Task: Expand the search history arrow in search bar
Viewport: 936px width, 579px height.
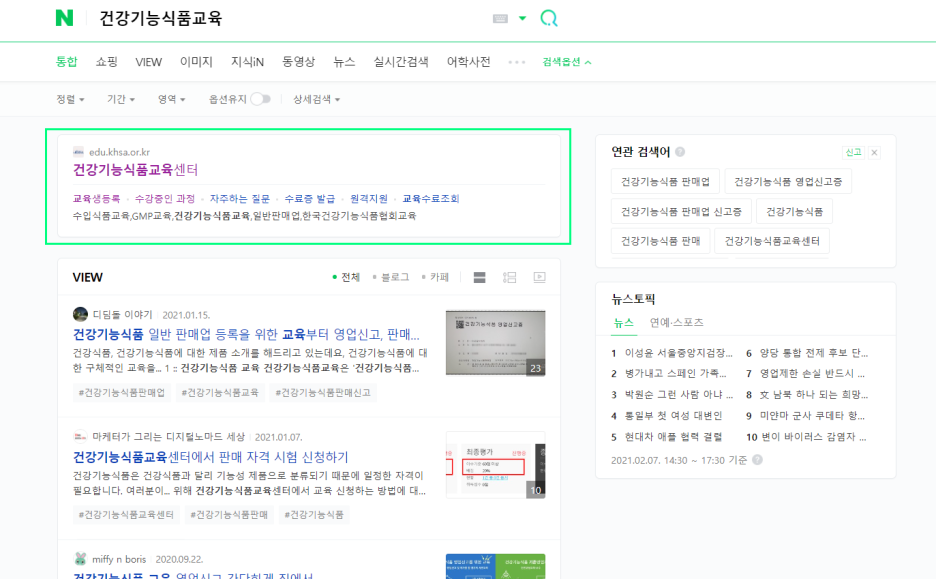Action: (x=522, y=19)
